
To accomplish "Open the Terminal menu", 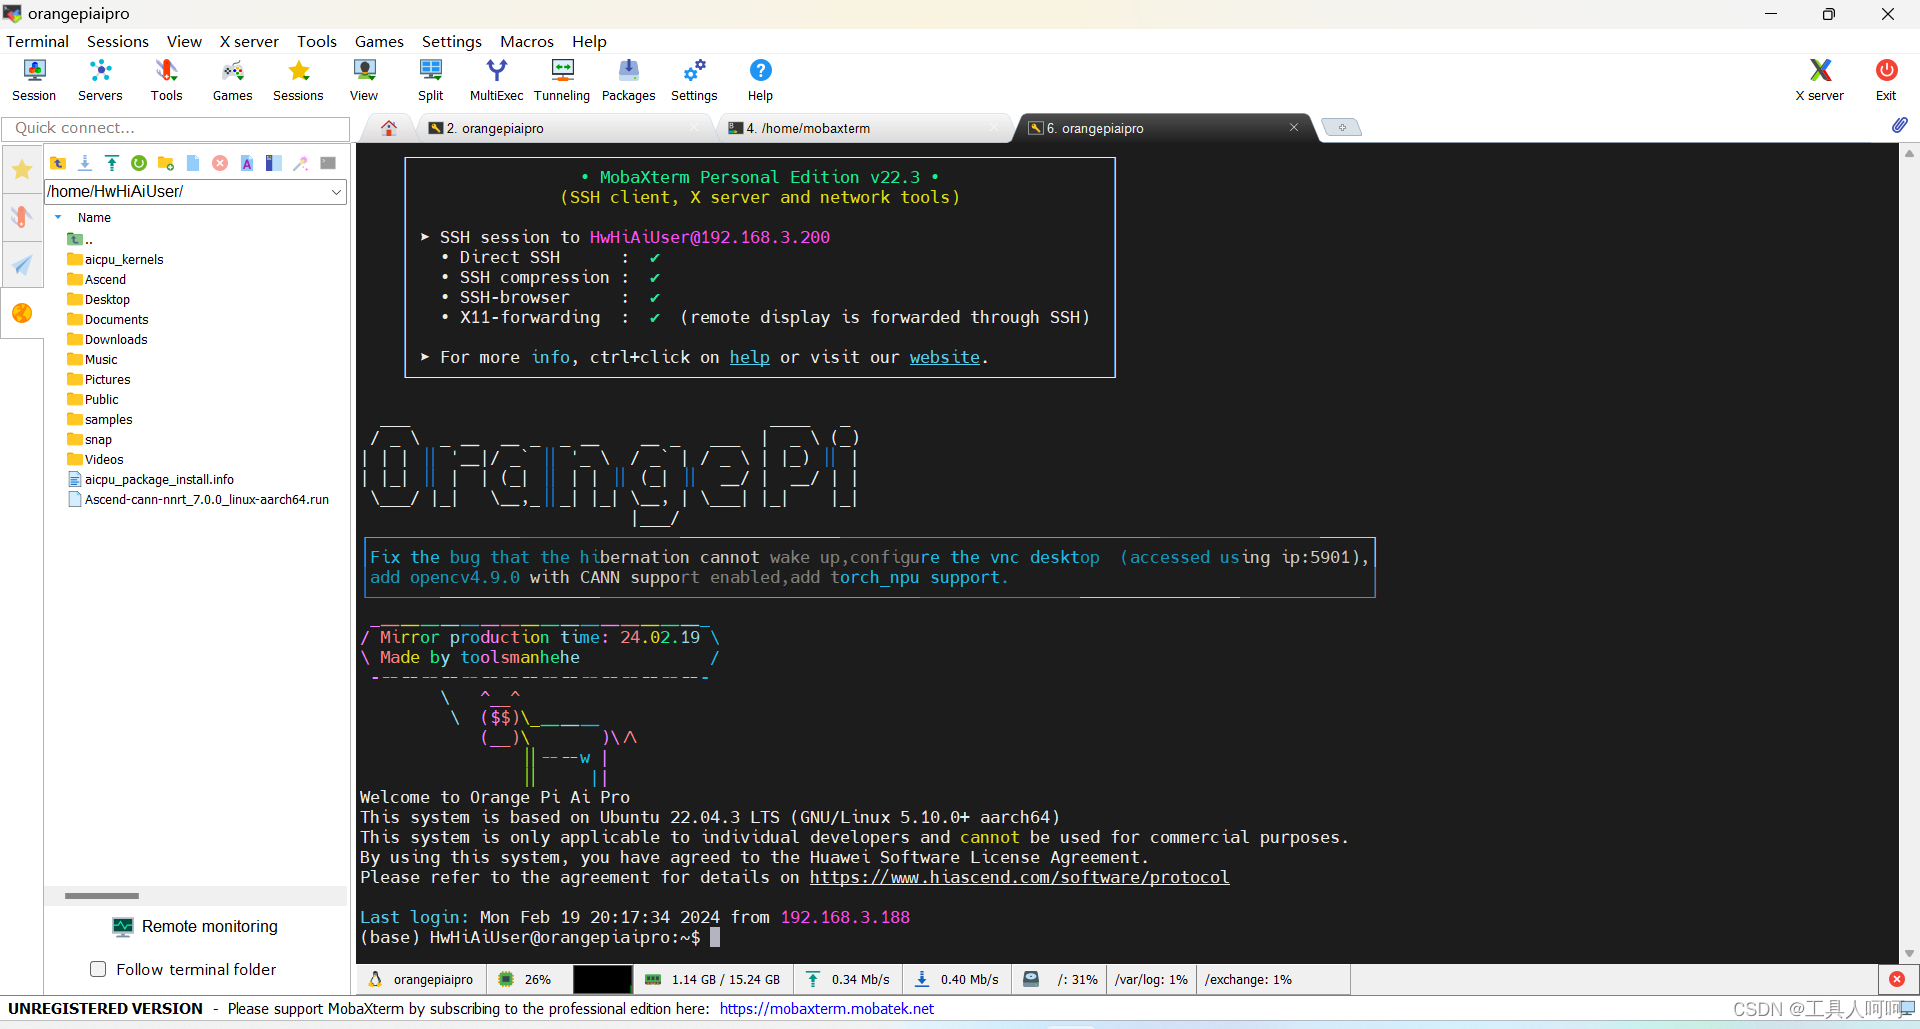I will click(37, 41).
